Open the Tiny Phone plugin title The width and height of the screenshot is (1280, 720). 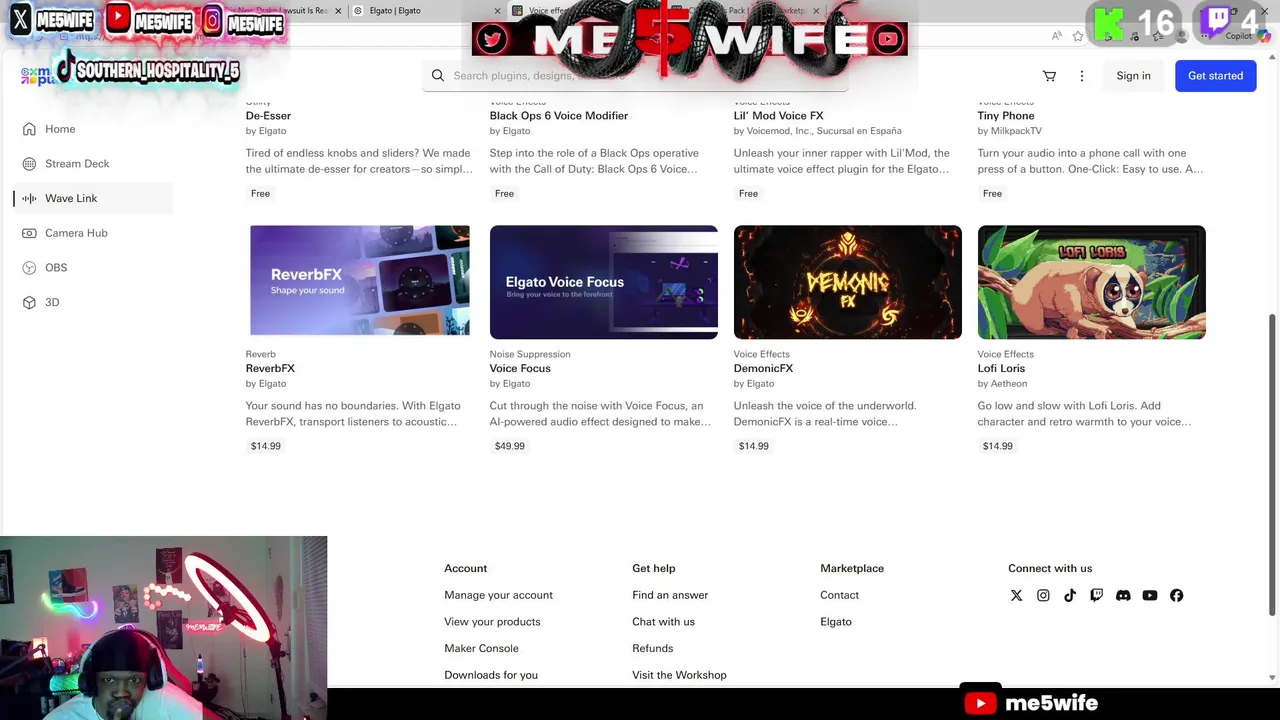(x=1005, y=116)
